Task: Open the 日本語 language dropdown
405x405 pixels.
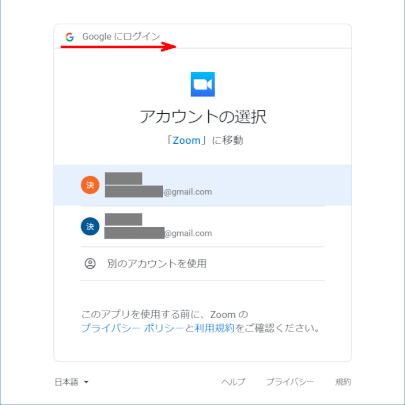Action: 72,382
